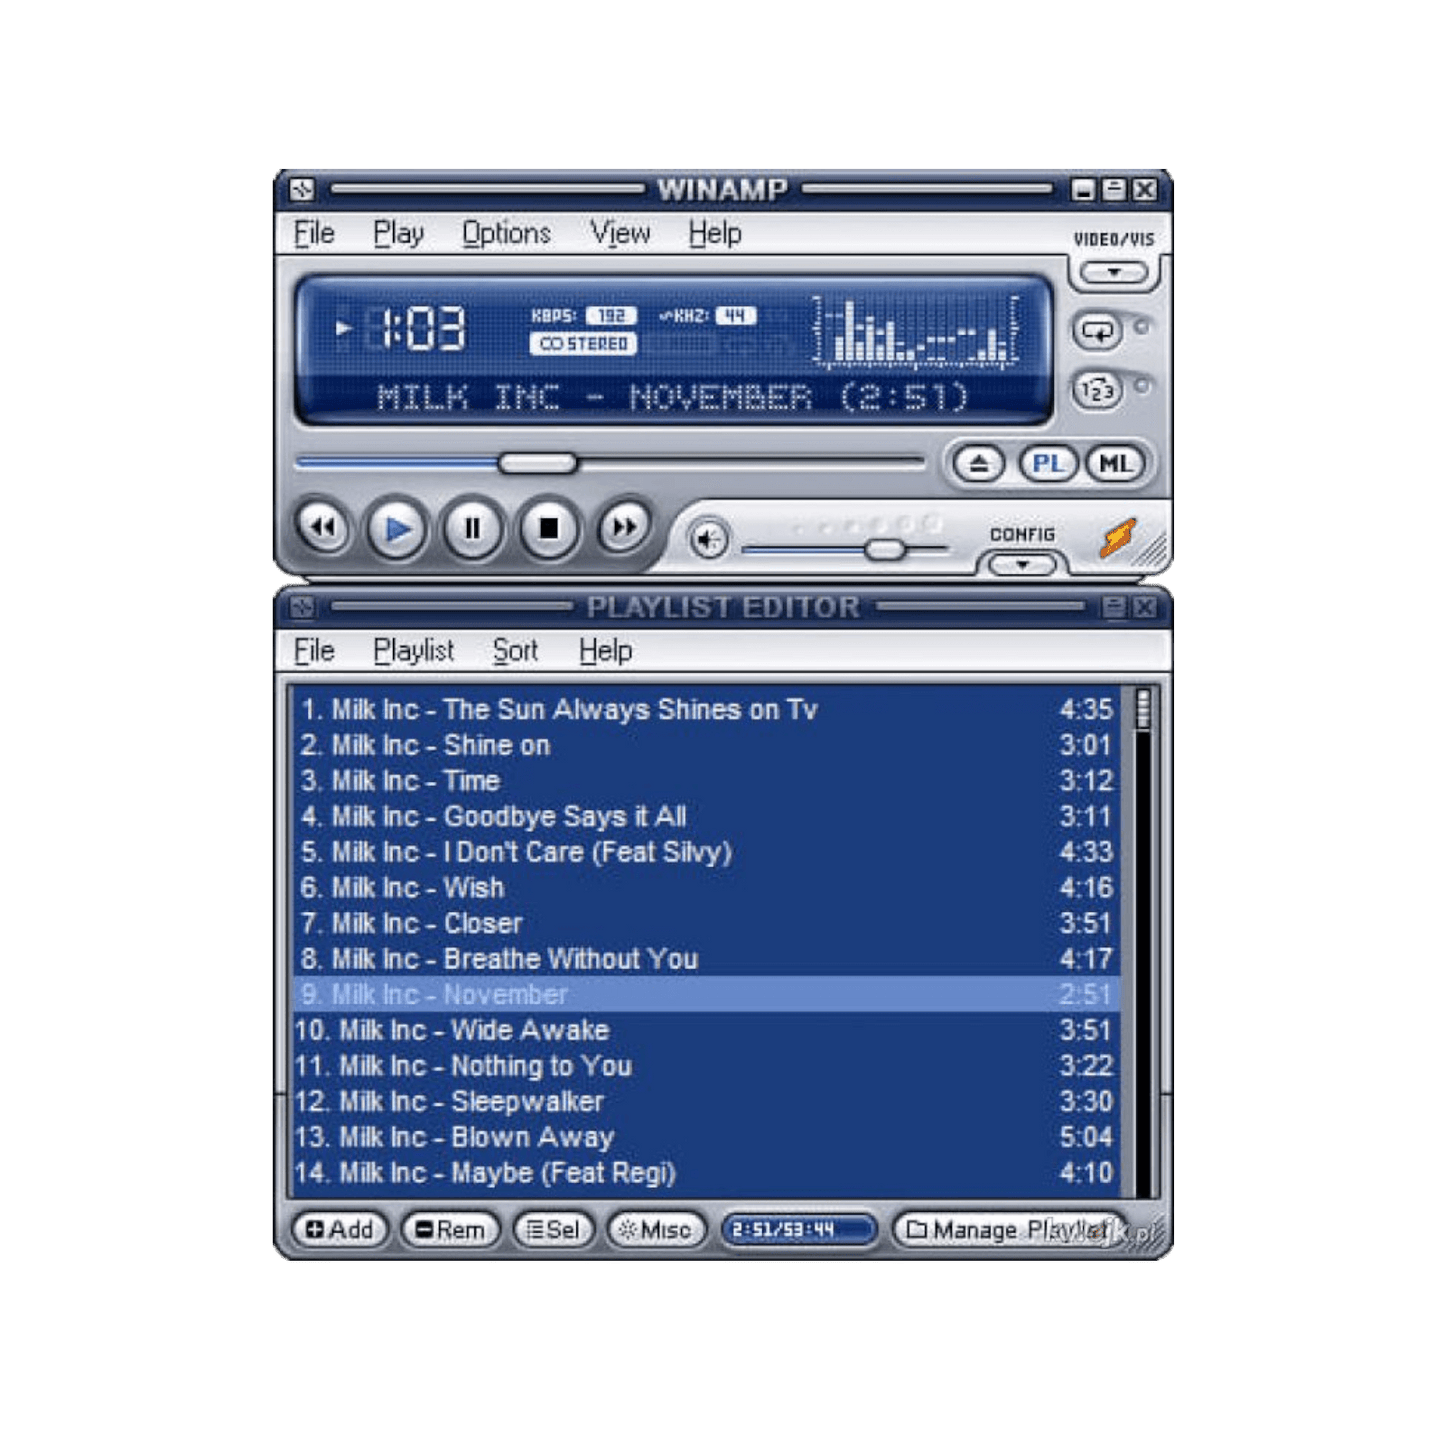Click the 192 kbps bitrate readout

pos(611,316)
